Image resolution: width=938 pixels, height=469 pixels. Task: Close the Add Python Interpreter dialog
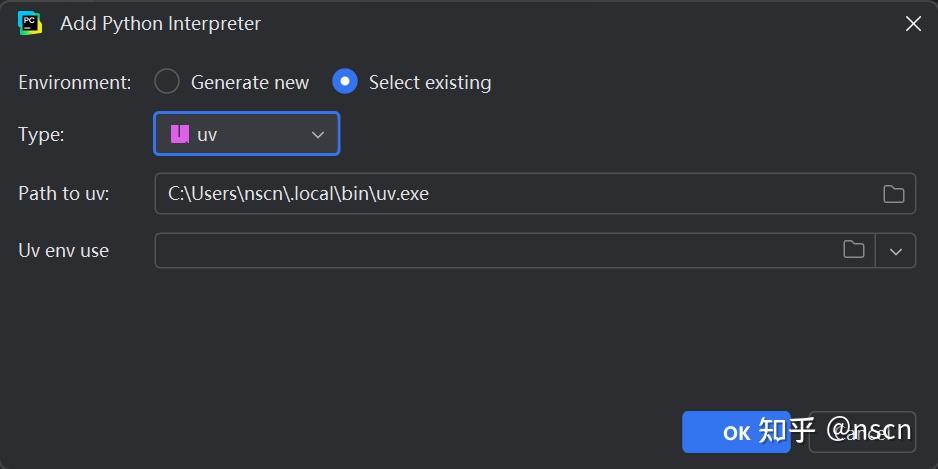point(913,24)
